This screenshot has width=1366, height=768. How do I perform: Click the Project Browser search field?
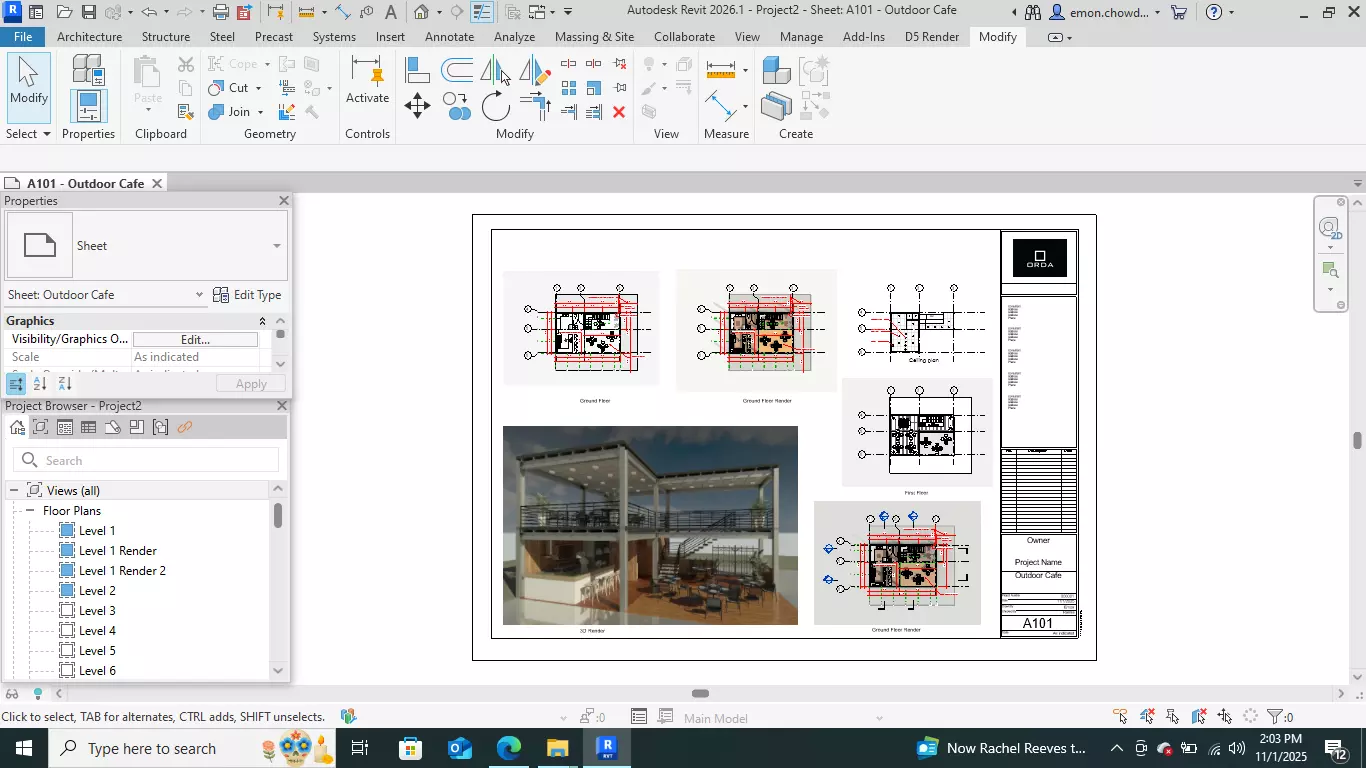[146, 460]
